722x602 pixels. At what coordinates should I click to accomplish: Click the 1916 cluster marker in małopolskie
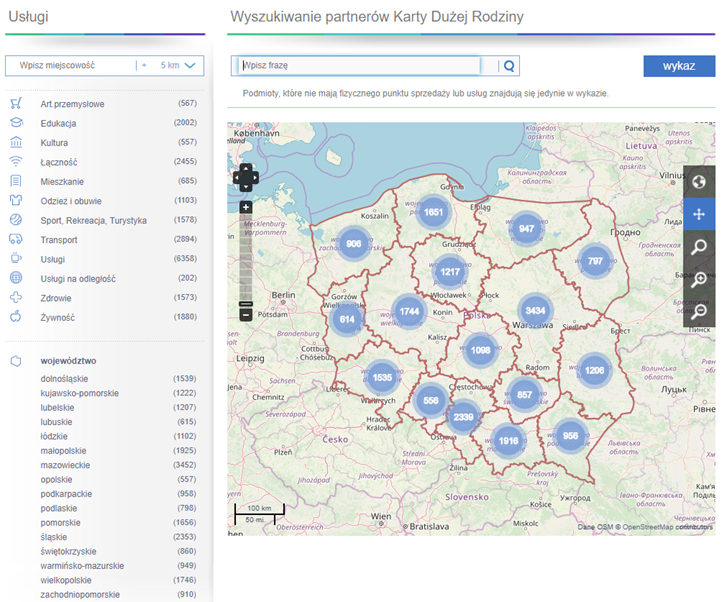508,441
